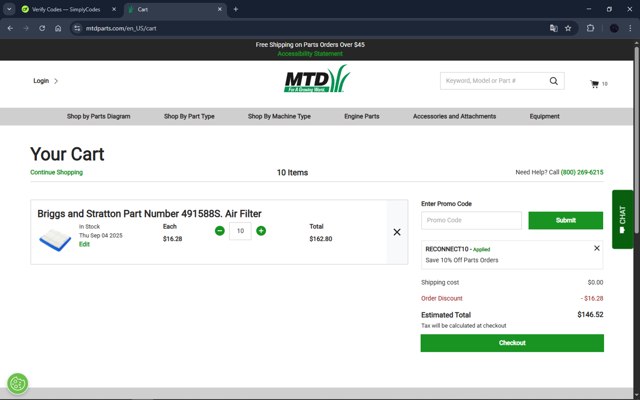The width and height of the screenshot is (640, 400).
Task: Click the Shipping cost $0.00 value
Action: [596, 282]
